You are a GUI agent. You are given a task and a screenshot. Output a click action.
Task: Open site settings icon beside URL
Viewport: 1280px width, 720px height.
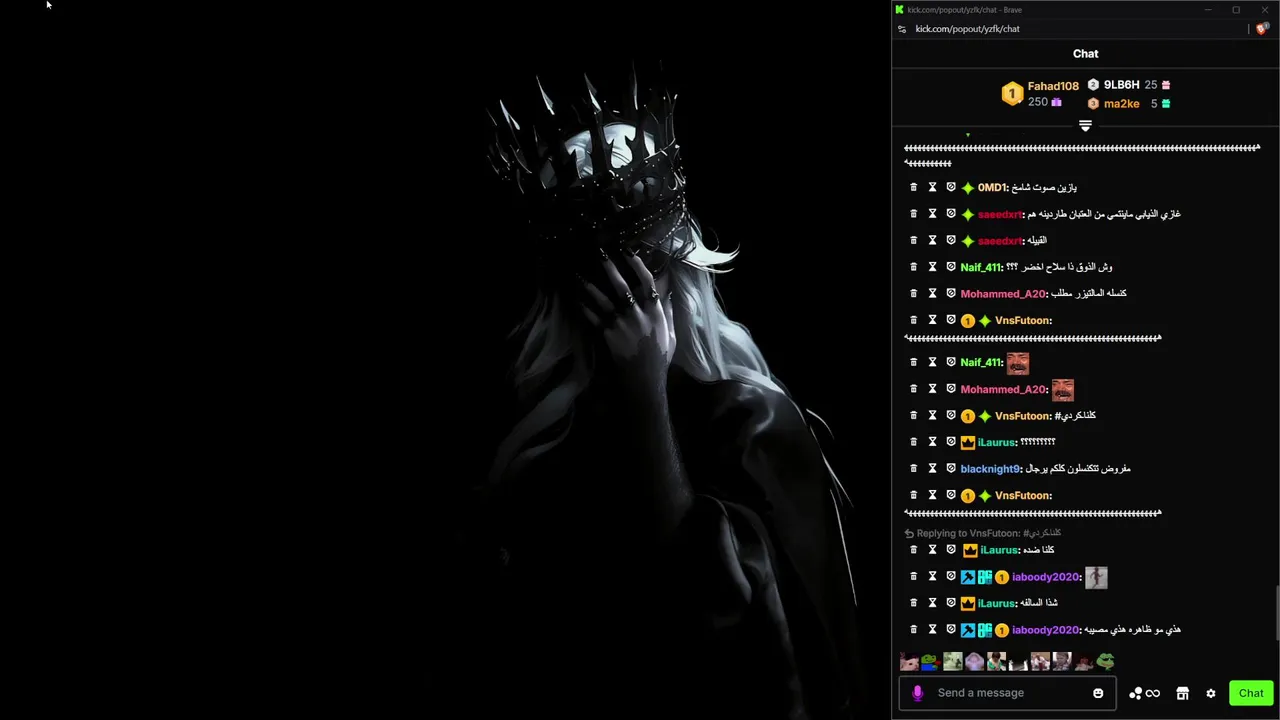(x=902, y=29)
